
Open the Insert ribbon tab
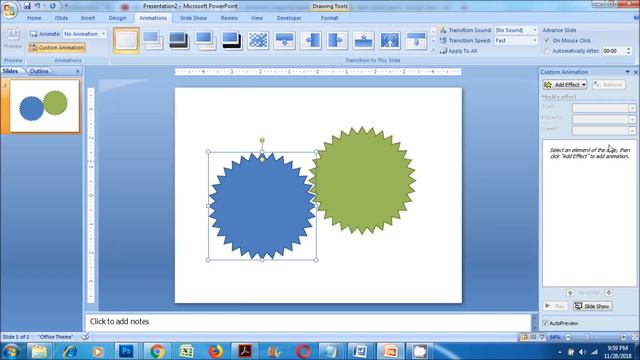tap(88, 18)
